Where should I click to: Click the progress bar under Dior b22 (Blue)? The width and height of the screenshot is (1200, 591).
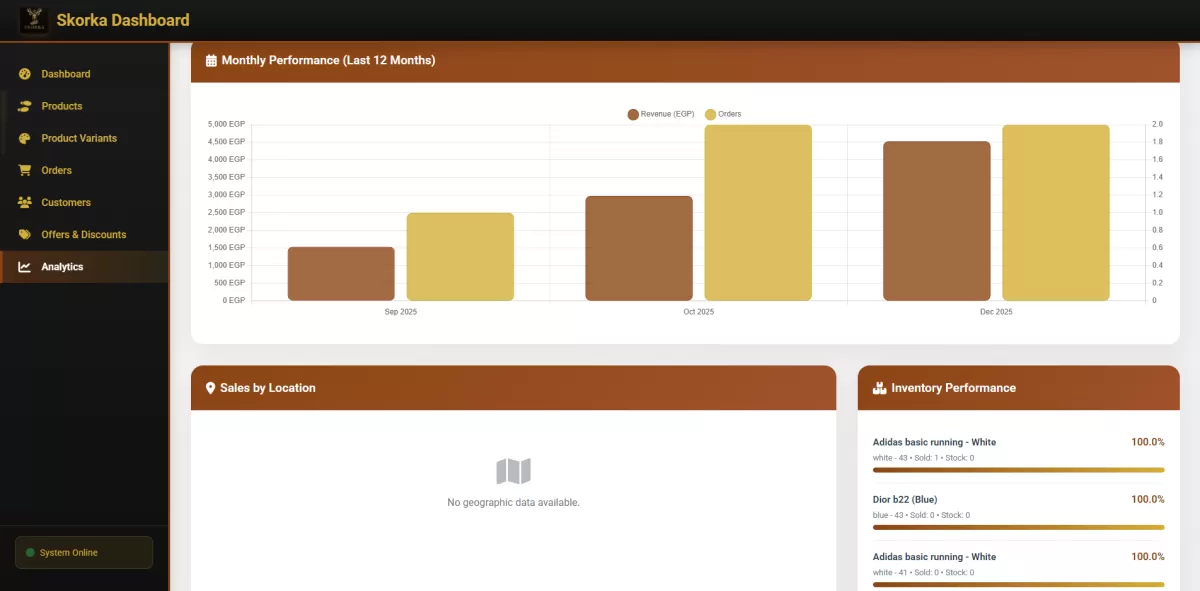[1018, 527]
